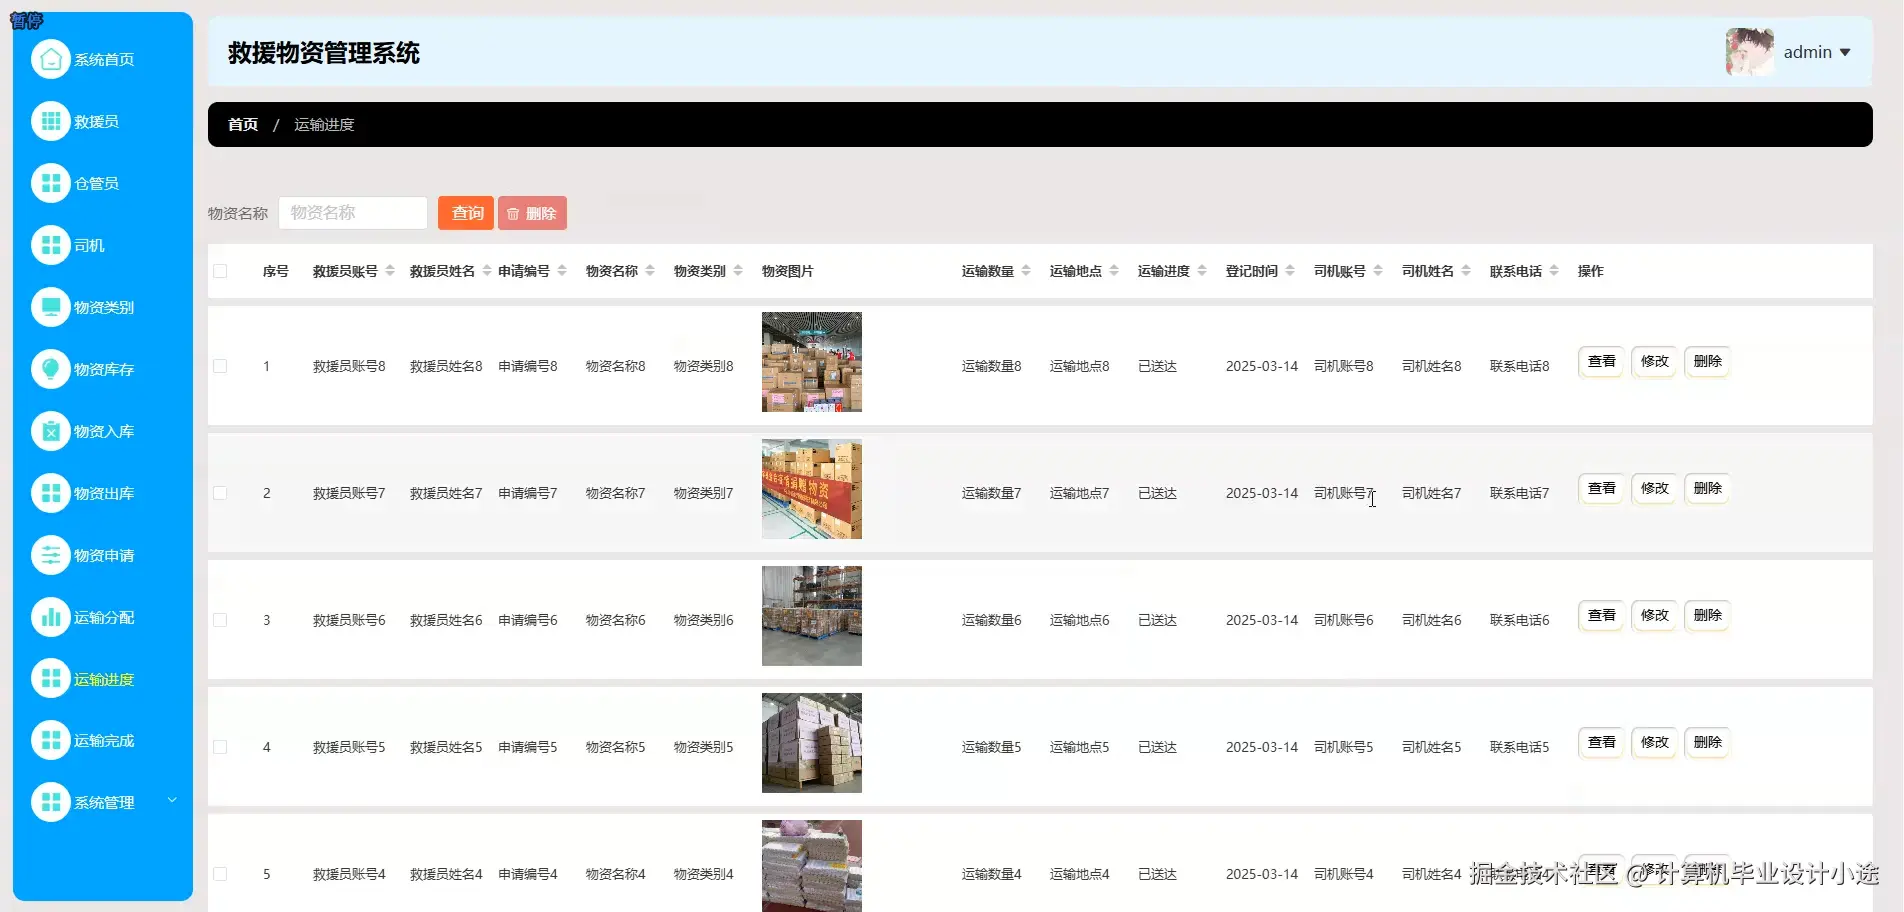Focus the 物资名称 search field
Viewport: 1904px width, 912px height.
click(353, 213)
